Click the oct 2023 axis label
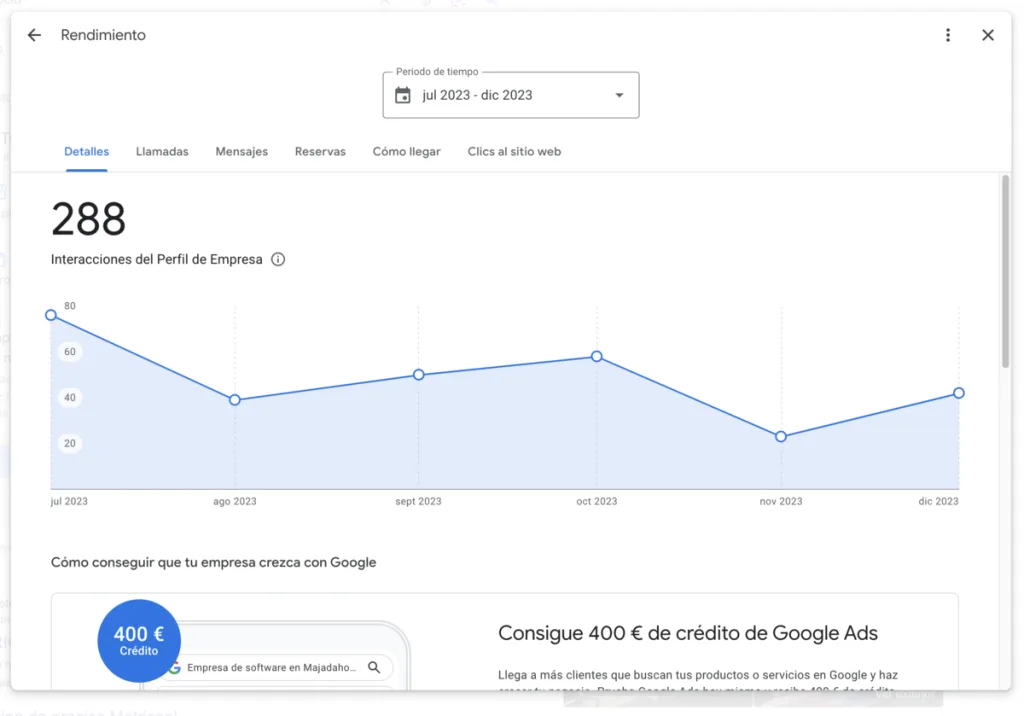1024x716 pixels. 596,501
